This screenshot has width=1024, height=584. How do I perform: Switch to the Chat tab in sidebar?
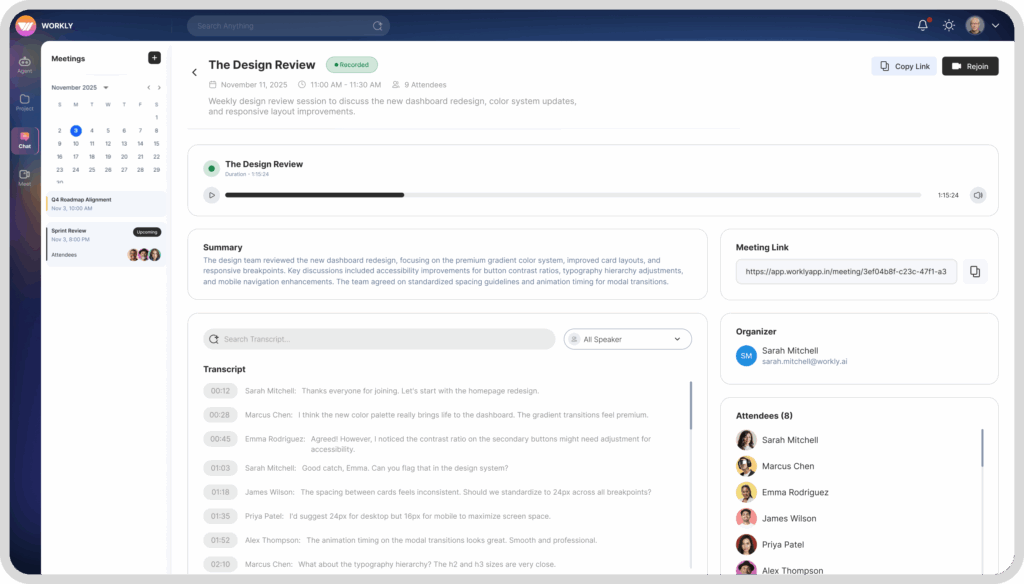[x=25, y=140]
